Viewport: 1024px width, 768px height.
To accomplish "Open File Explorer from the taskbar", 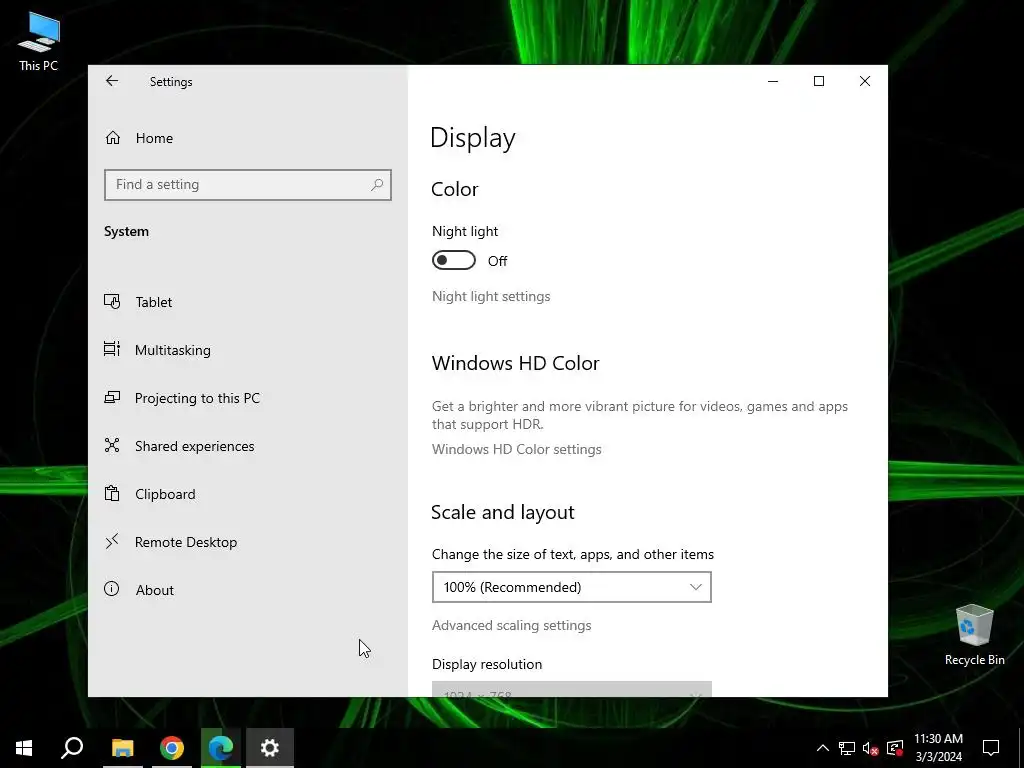I will coord(122,748).
